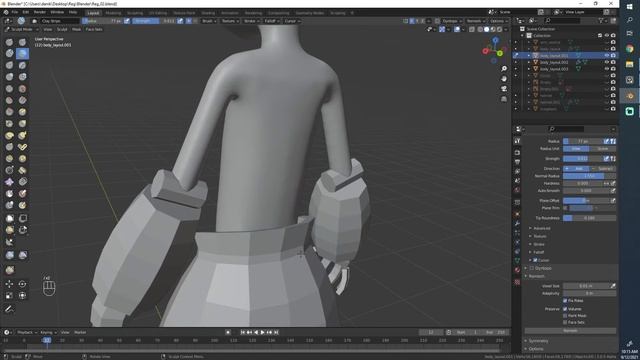
Task: Switch perspective/orthographic view icon
Action: pos(504,99)
